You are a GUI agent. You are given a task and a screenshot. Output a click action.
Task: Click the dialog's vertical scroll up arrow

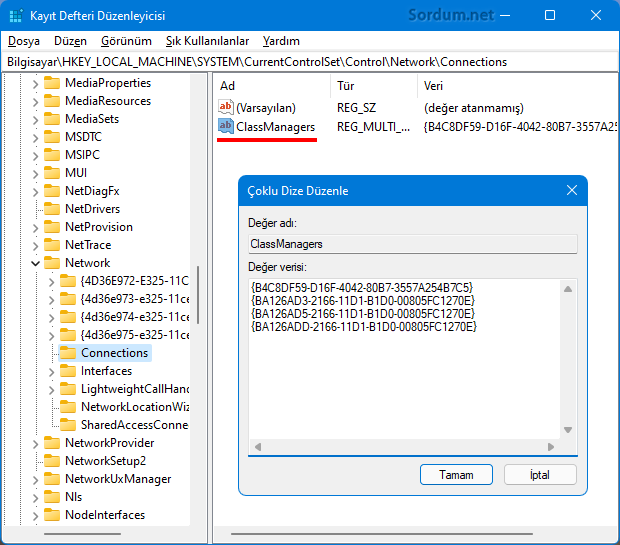pyautogui.click(x=568, y=289)
